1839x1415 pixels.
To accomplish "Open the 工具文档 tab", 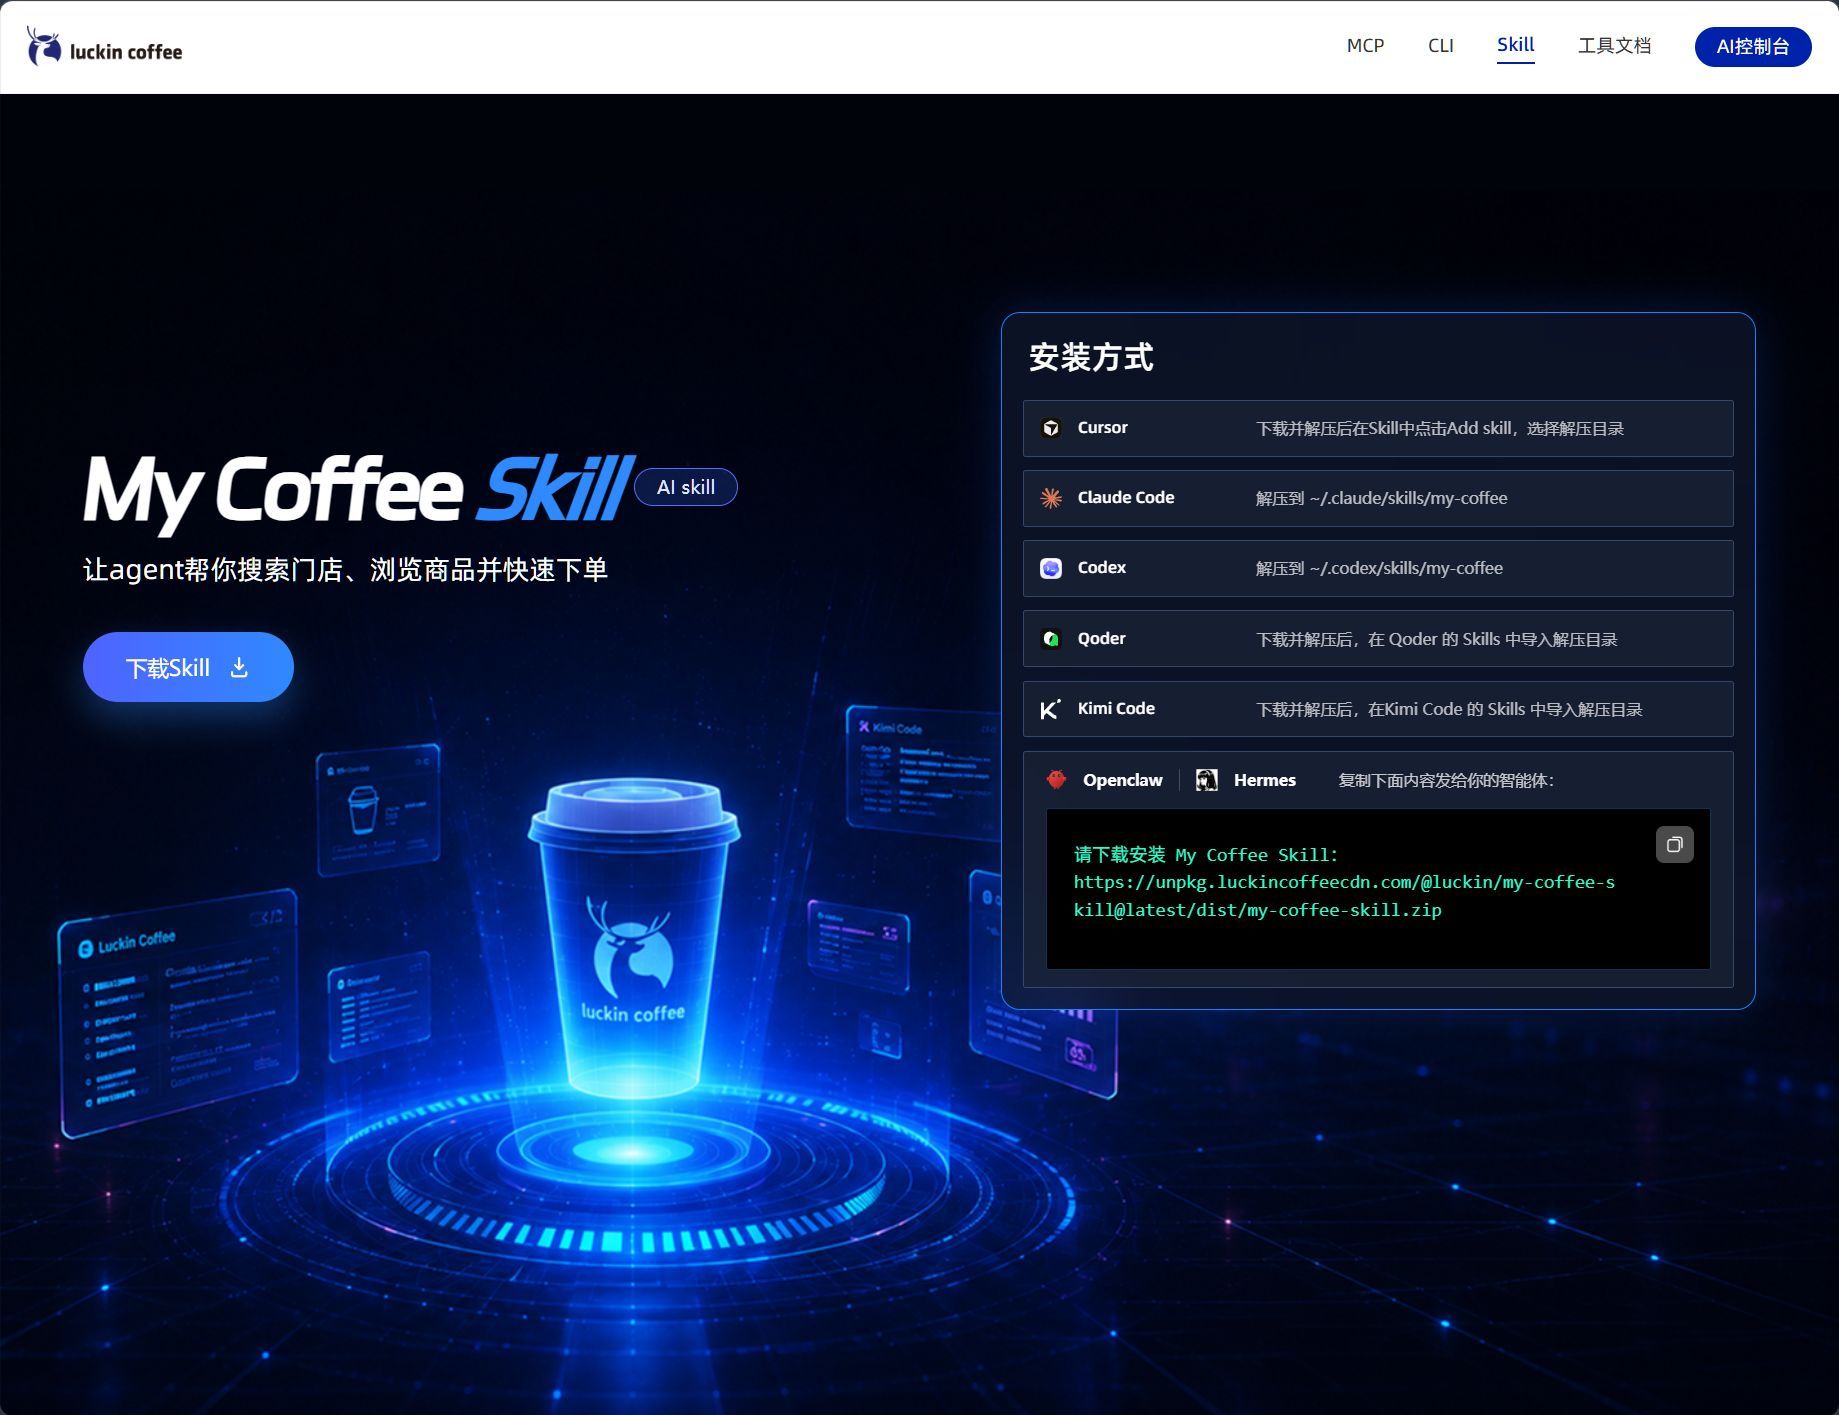I will (x=1614, y=46).
